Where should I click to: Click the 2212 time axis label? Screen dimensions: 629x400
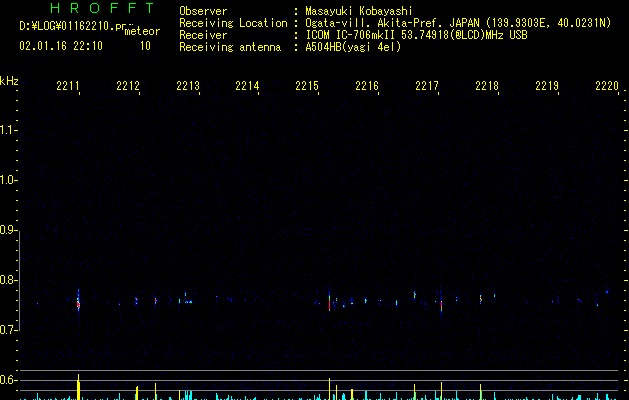coord(128,86)
